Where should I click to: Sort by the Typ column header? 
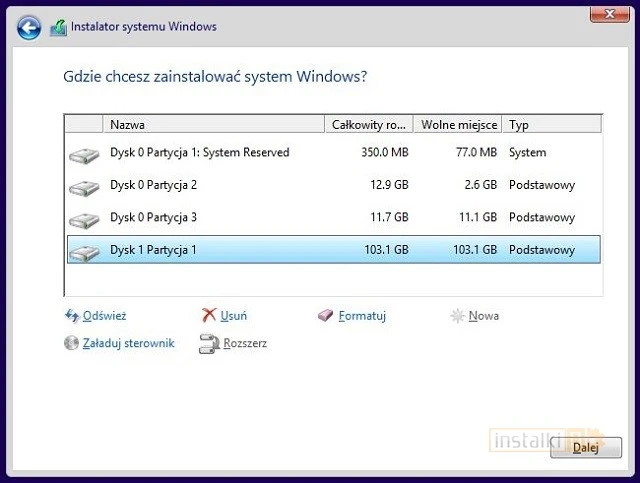(552, 125)
